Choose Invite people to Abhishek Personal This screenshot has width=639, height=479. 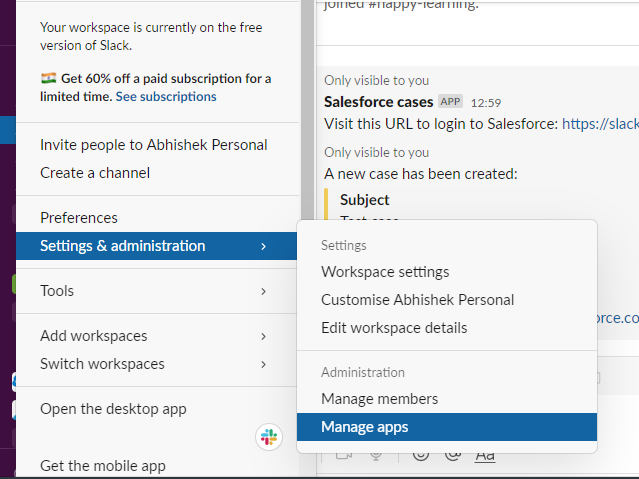click(x=158, y=145)
